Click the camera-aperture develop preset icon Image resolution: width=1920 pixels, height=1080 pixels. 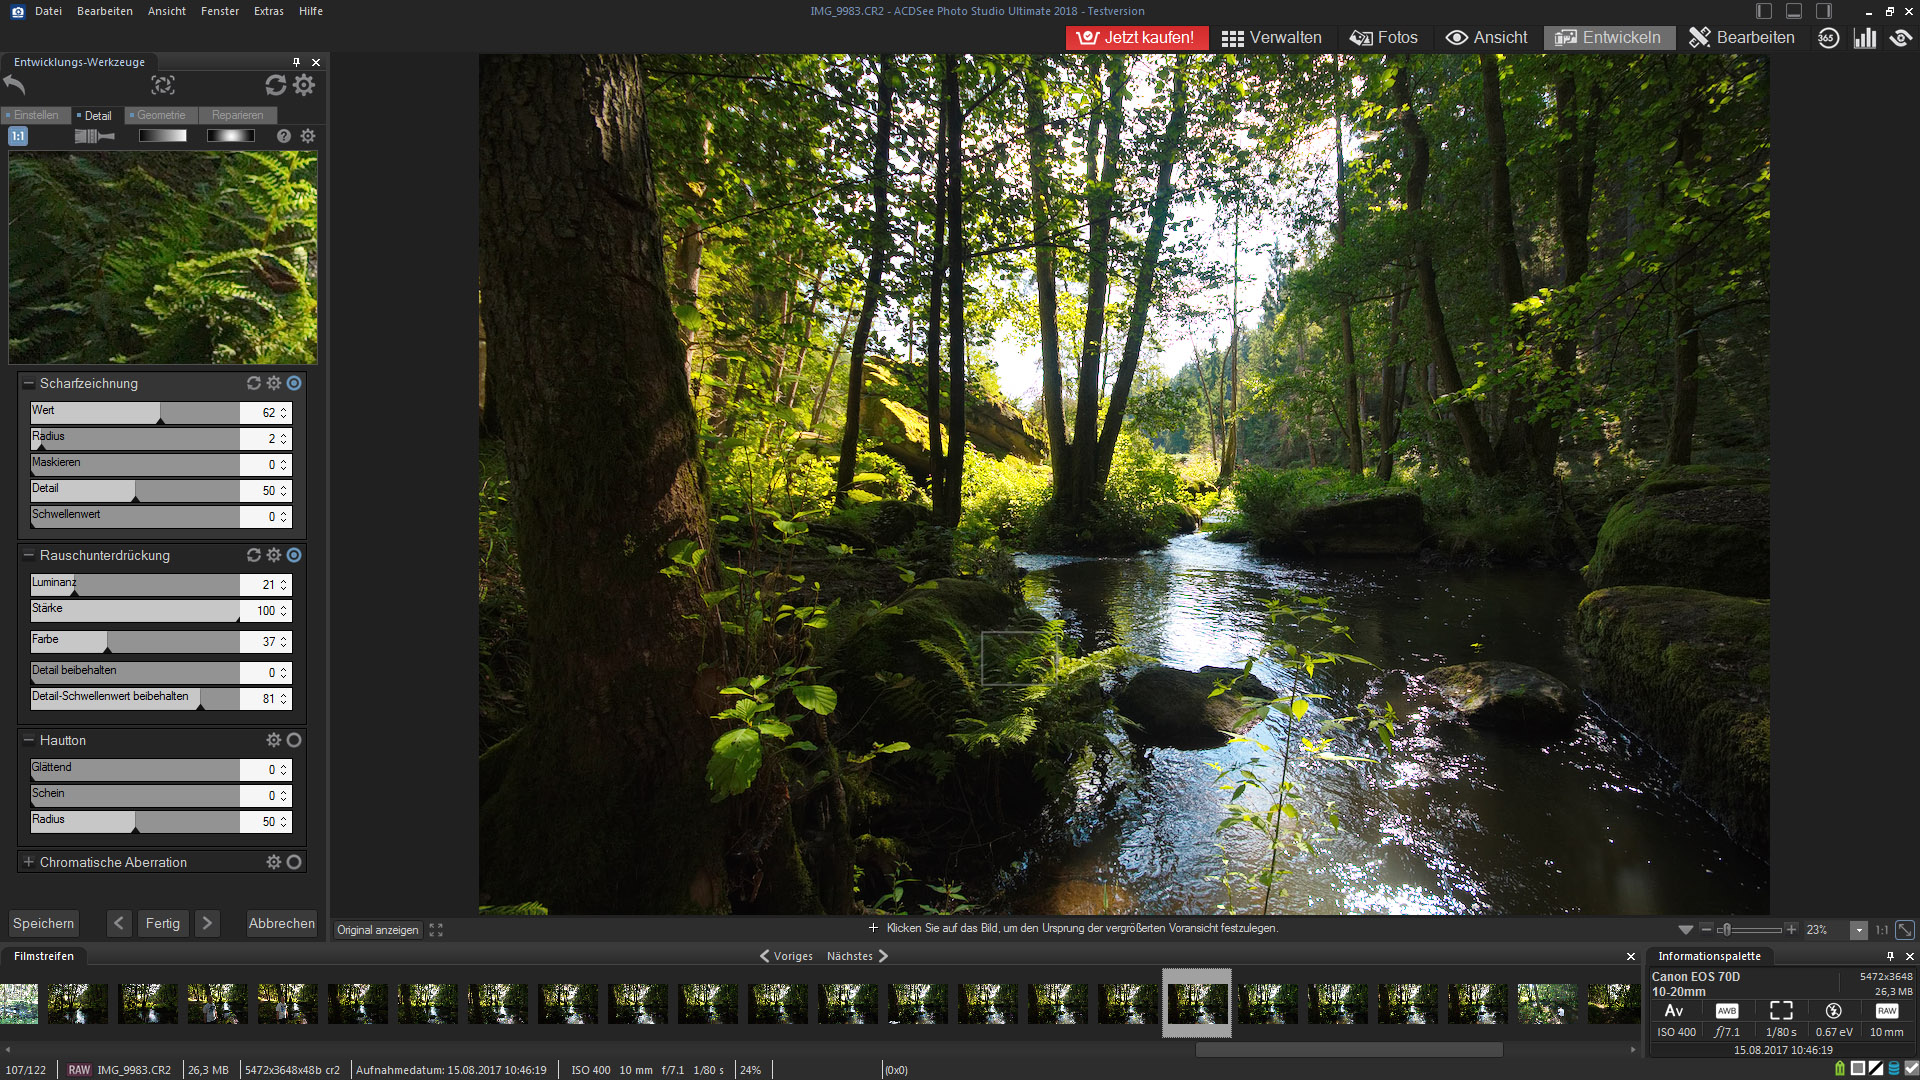162,85
